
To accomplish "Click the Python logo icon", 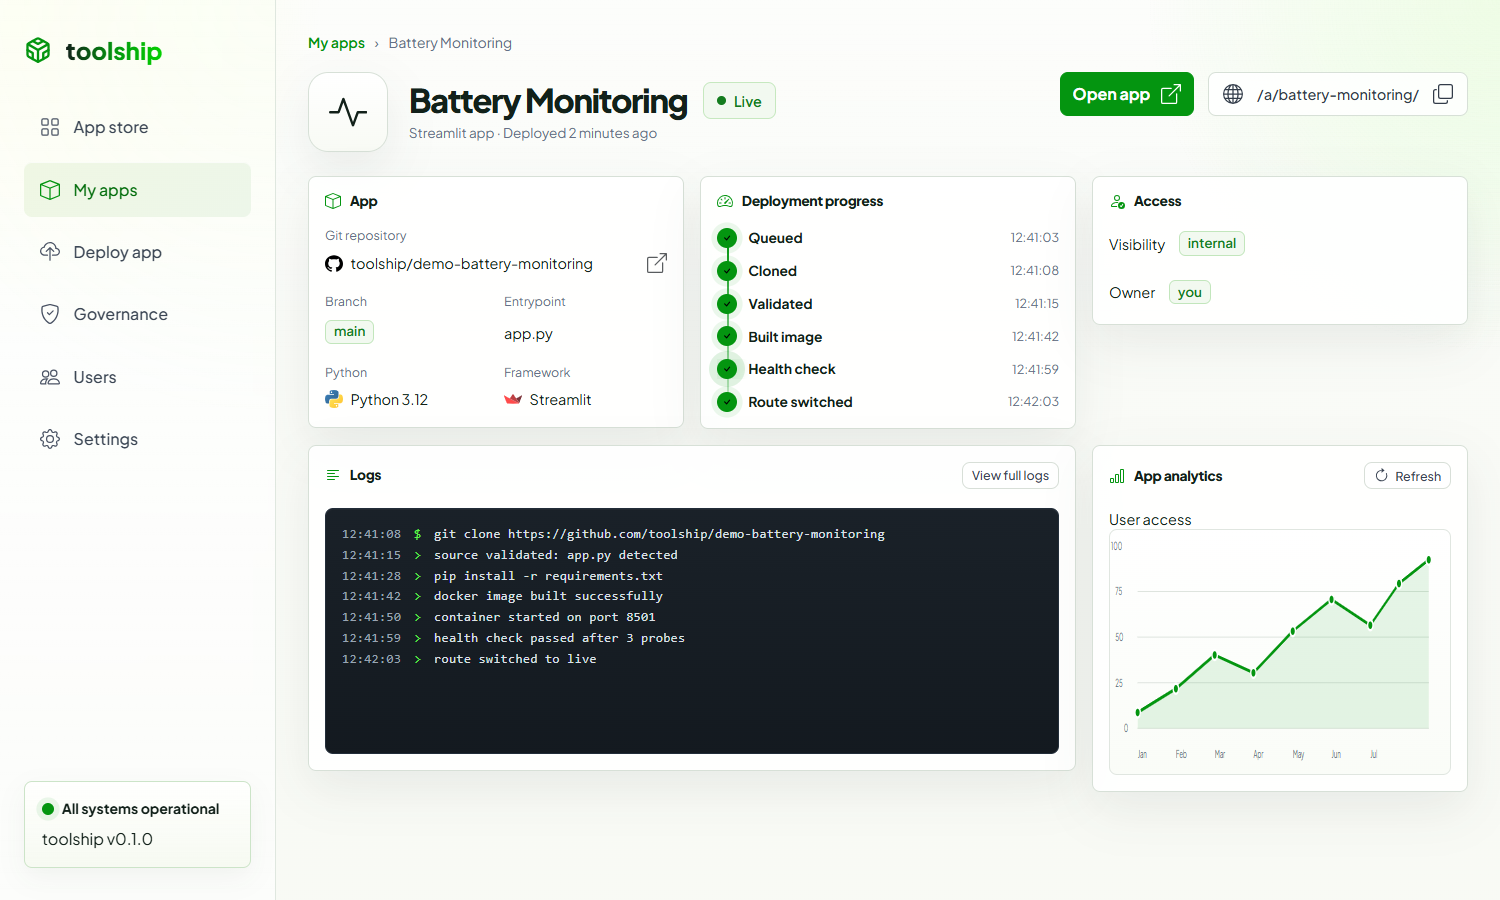I will click(334, 399).
